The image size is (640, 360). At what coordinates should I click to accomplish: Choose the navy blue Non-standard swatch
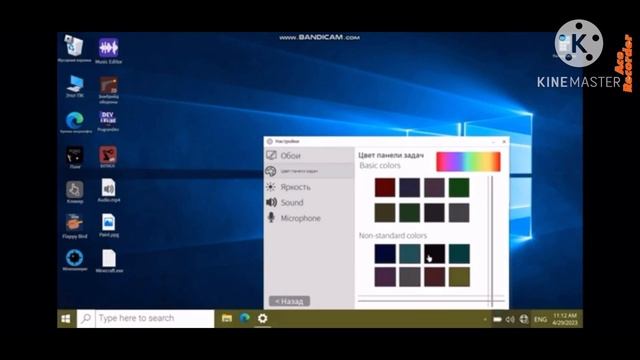click(x=385, y=253)
